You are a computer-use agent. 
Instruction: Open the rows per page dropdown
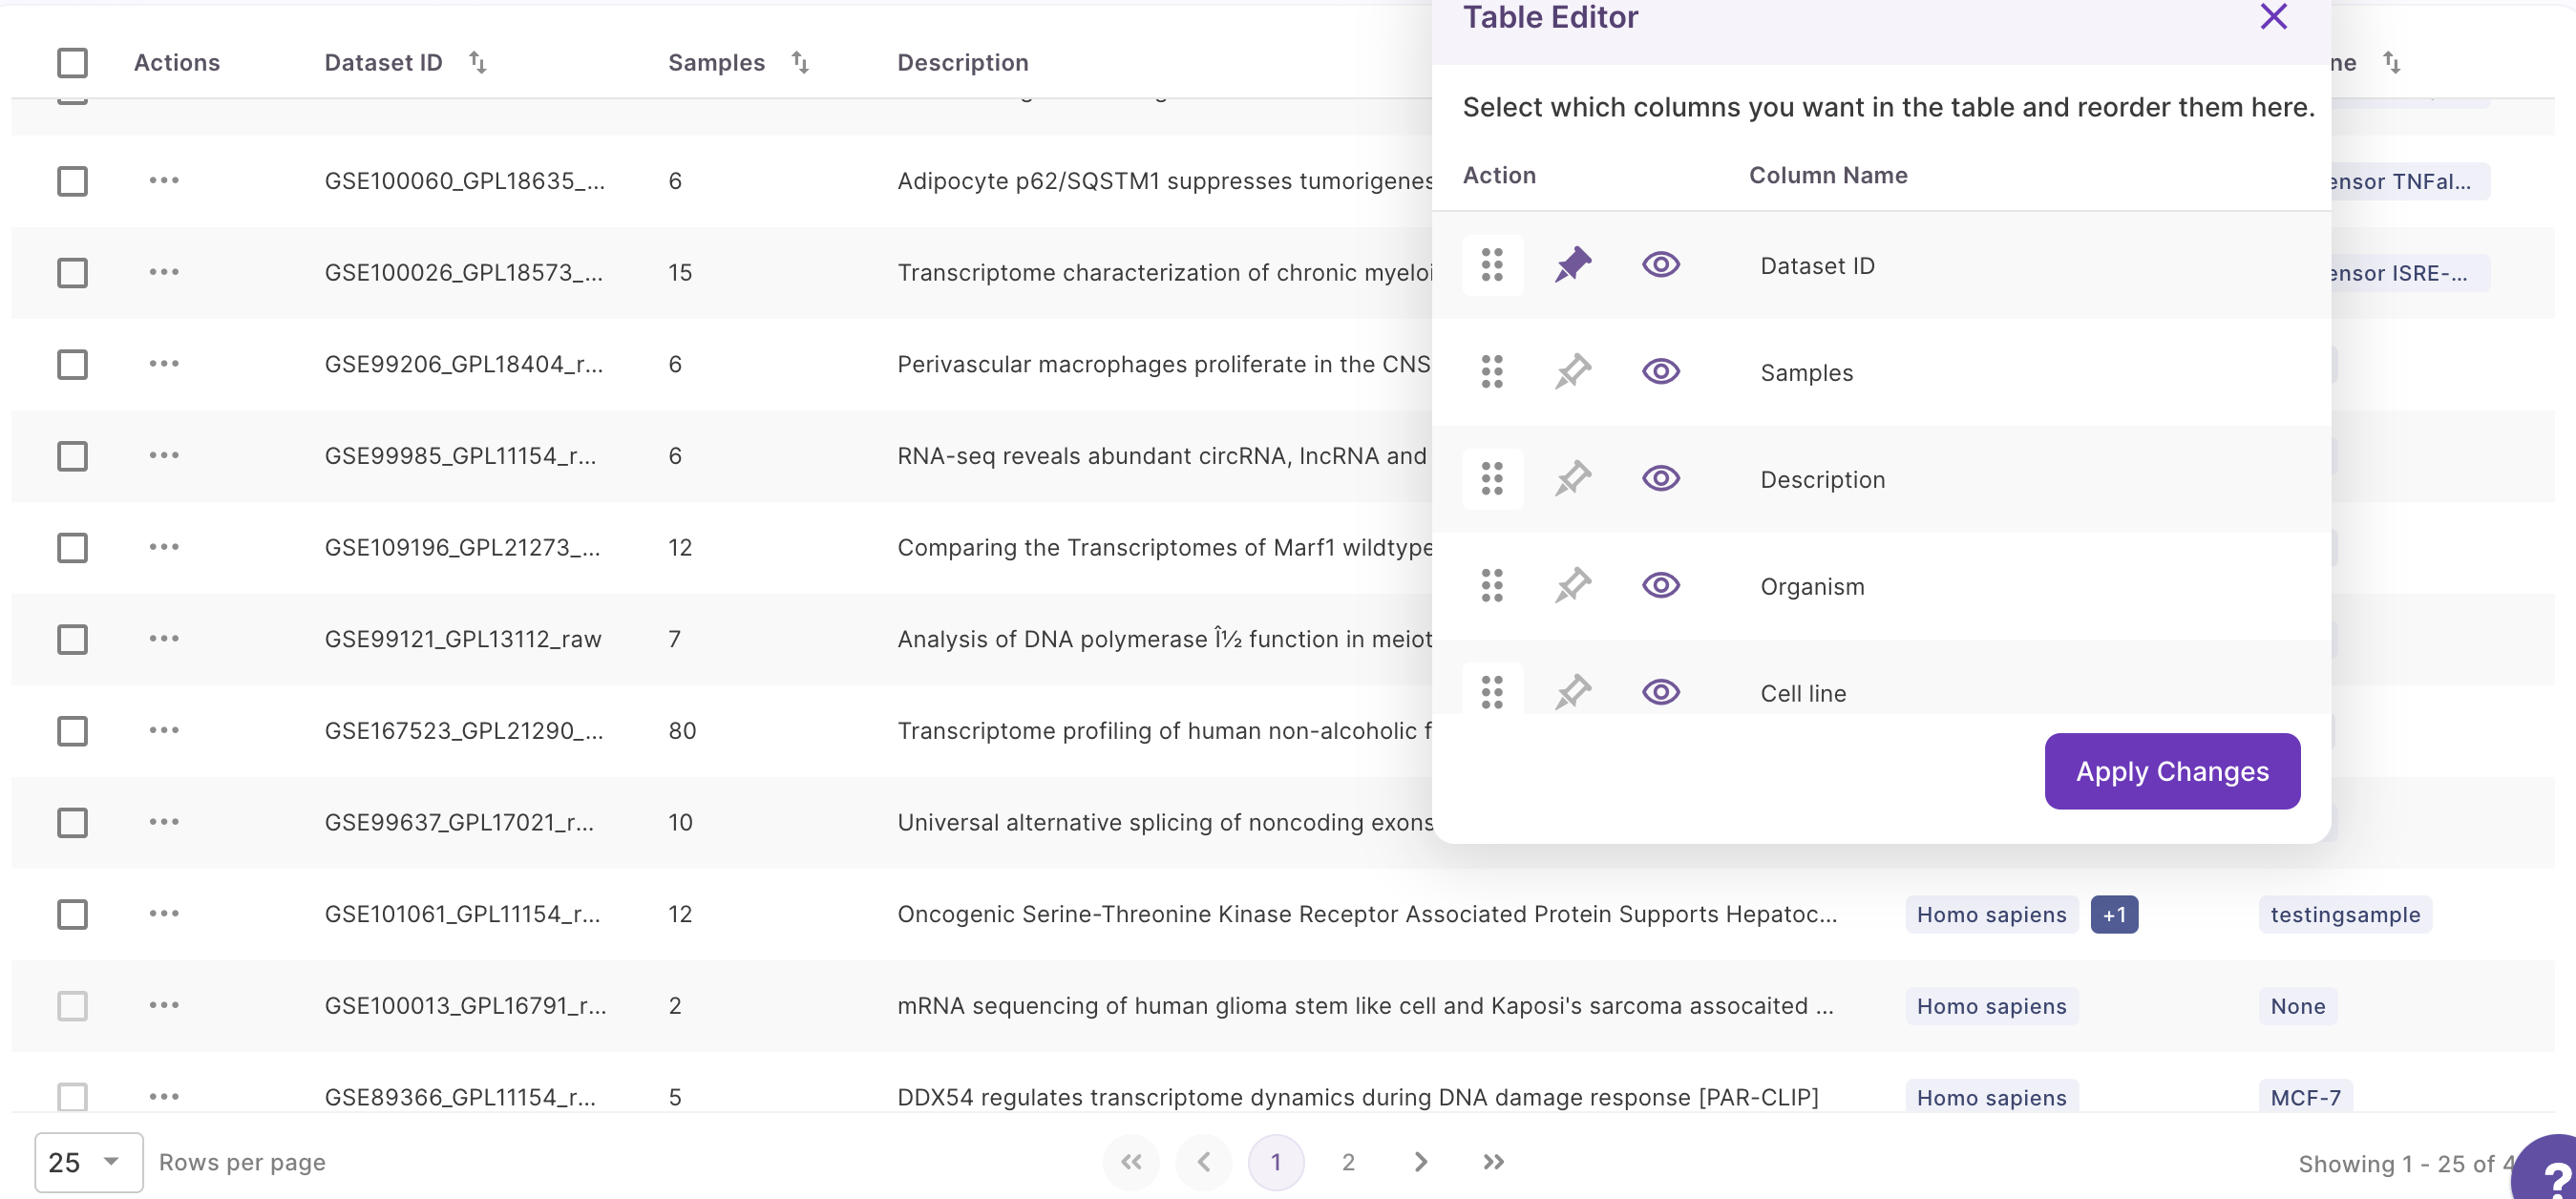89,1162
